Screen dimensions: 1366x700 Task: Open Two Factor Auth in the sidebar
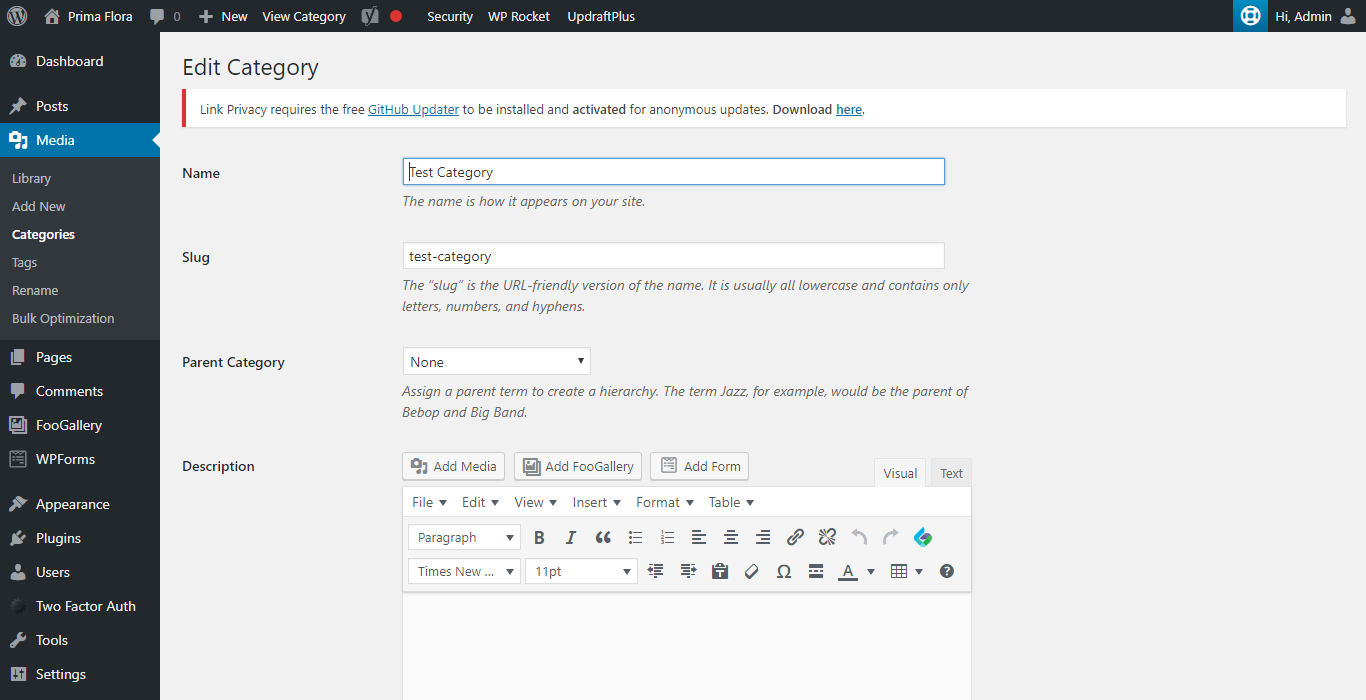pos(80,606)
